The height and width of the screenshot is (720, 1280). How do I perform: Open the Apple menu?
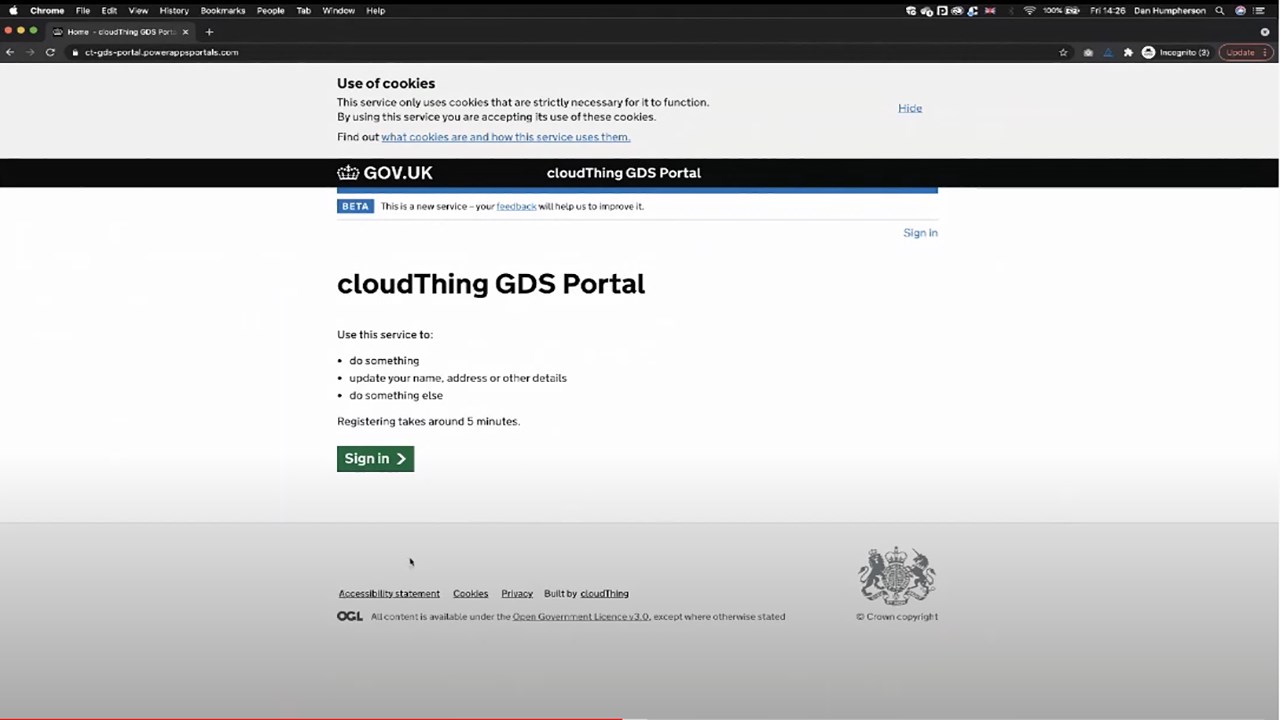coord(13,10)
